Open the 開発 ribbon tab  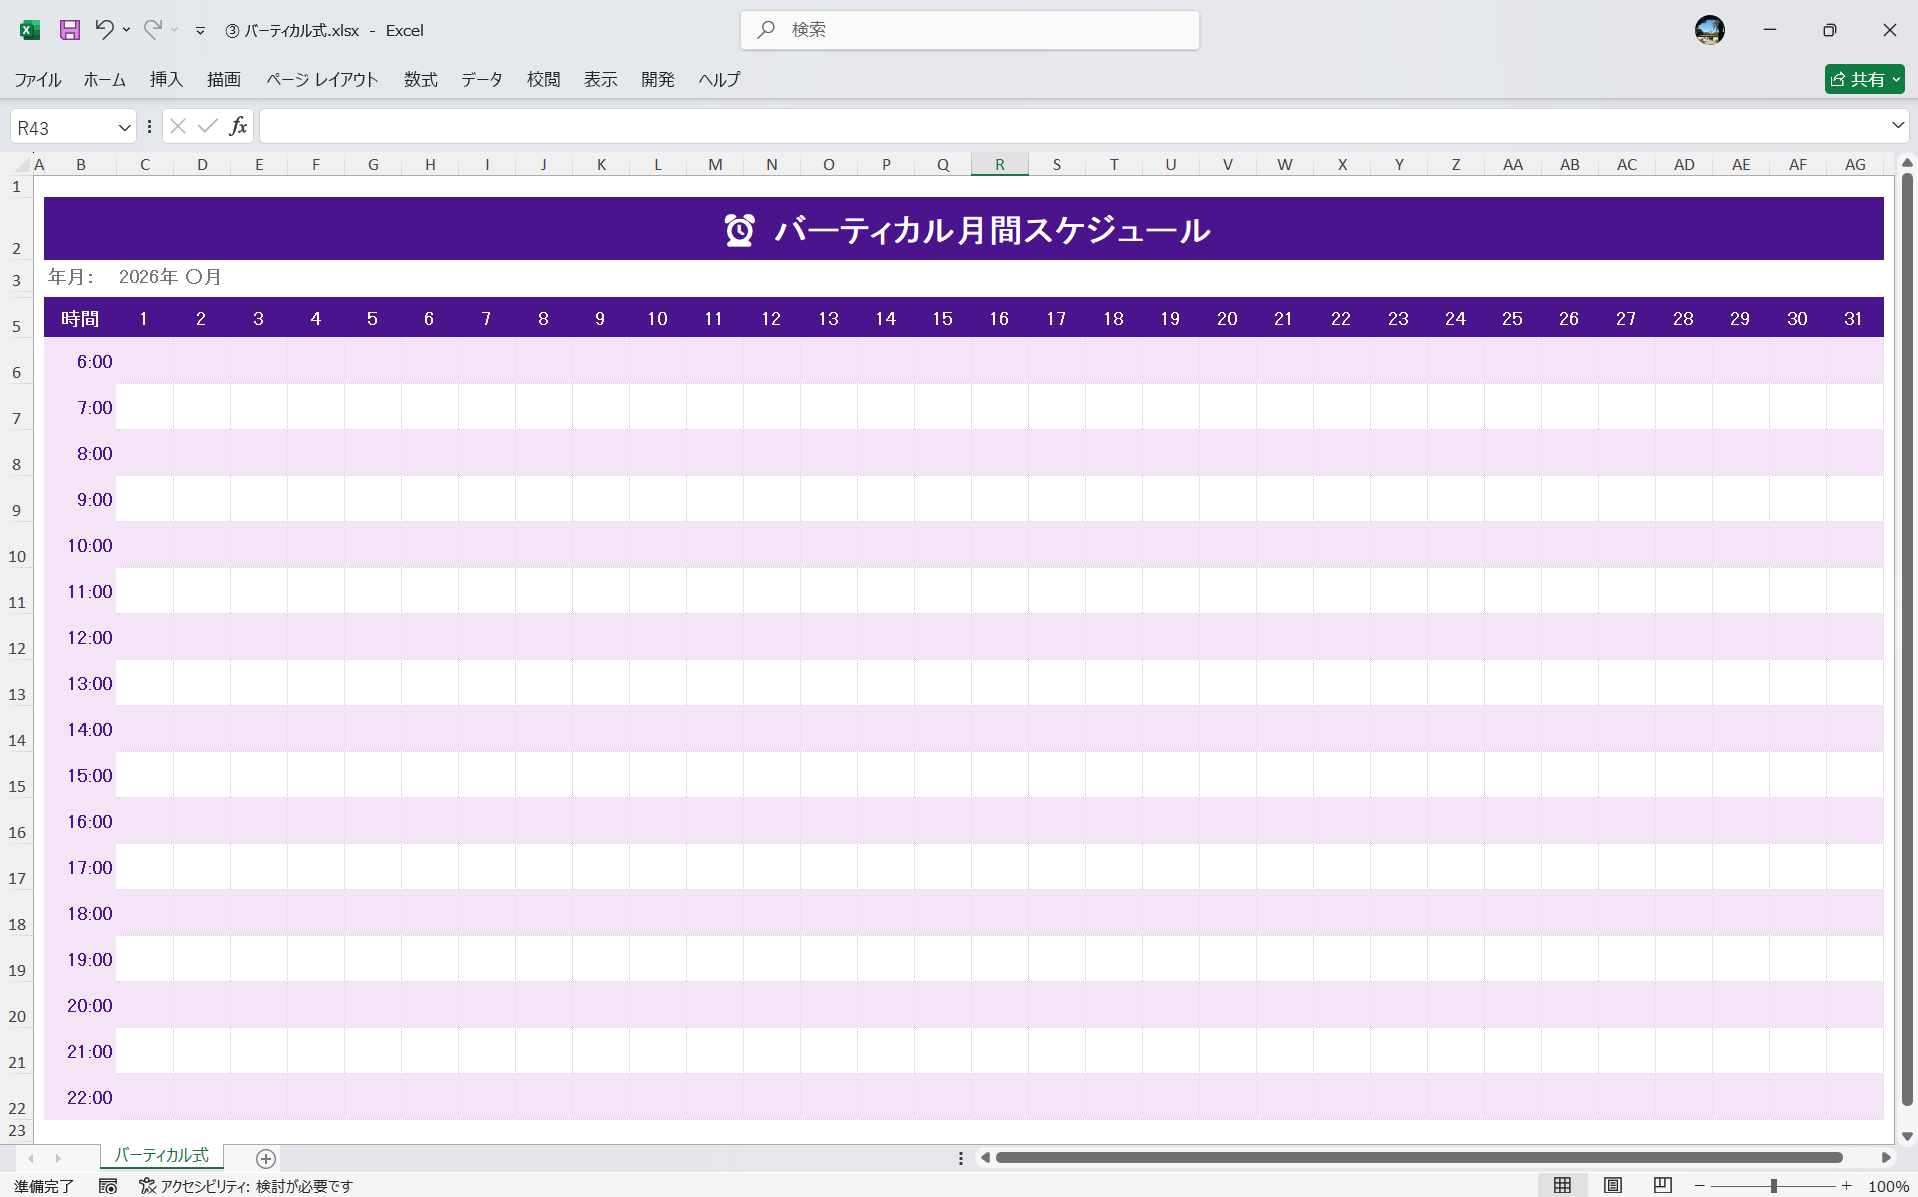tap(657, 79)
